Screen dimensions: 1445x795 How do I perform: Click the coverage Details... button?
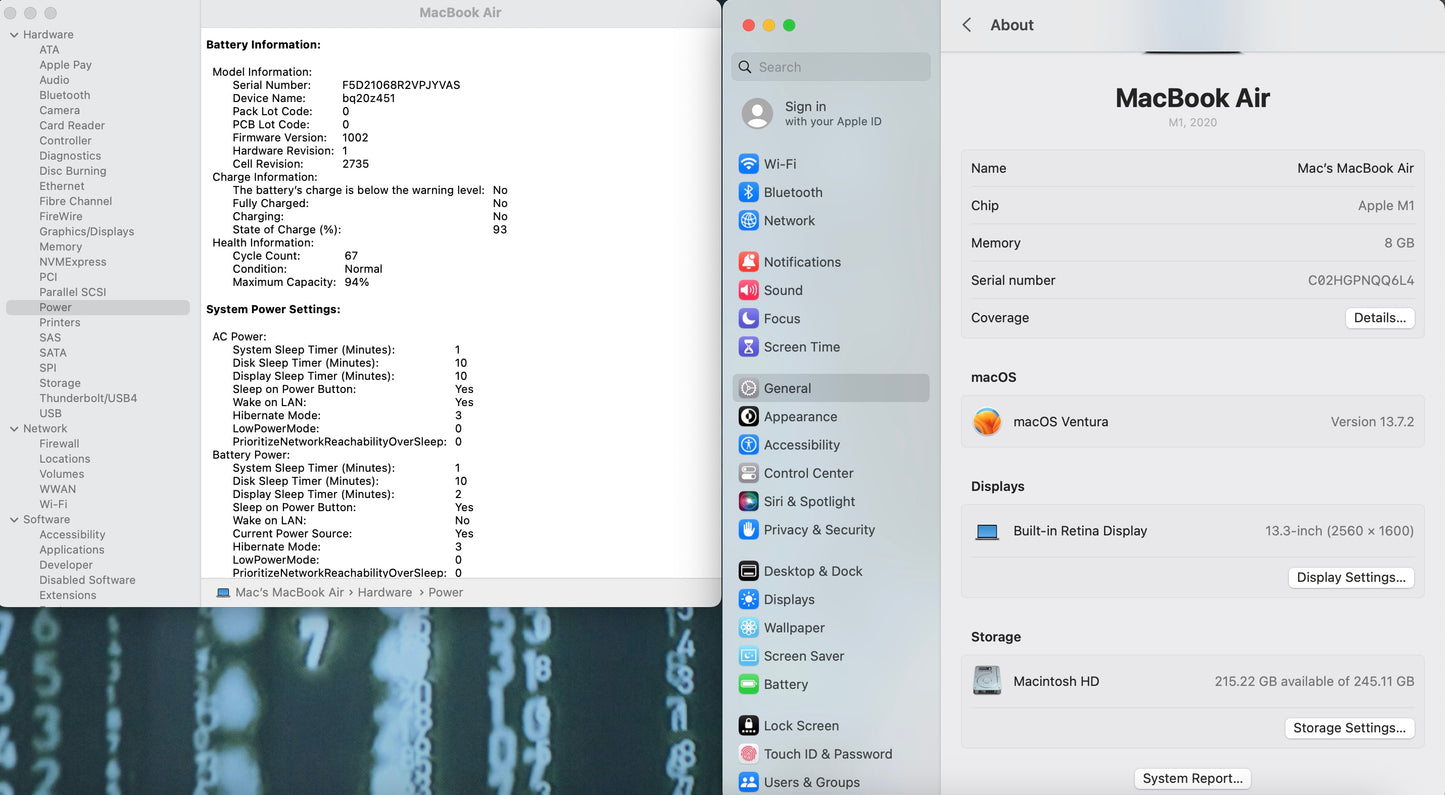[x=1379, y=318]
